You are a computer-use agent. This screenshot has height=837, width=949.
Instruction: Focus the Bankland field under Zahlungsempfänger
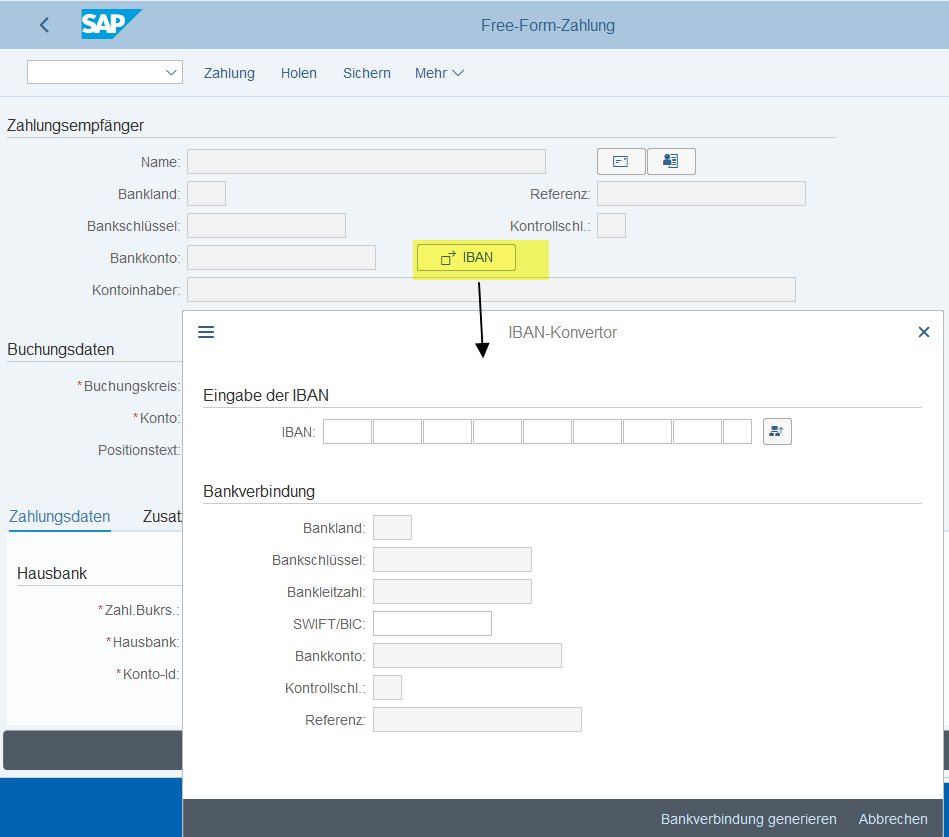206,194
